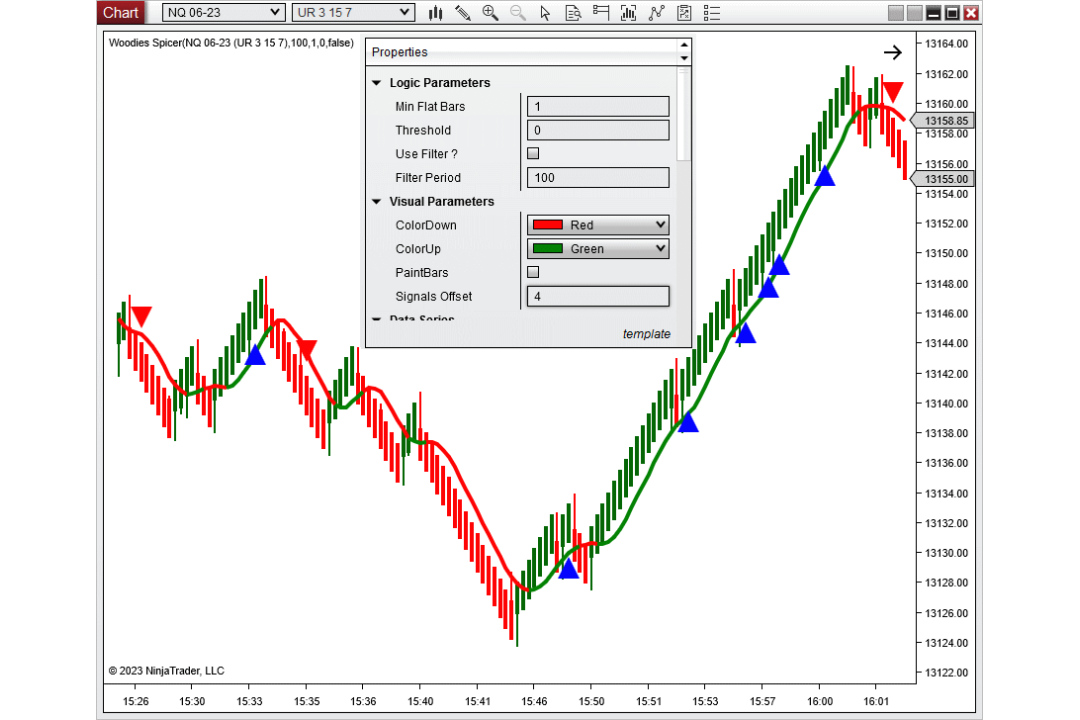Open the ColorDown Red dropdown
Image resolution: width=1080 pixels, height=720 pixels.
point(598,225)
